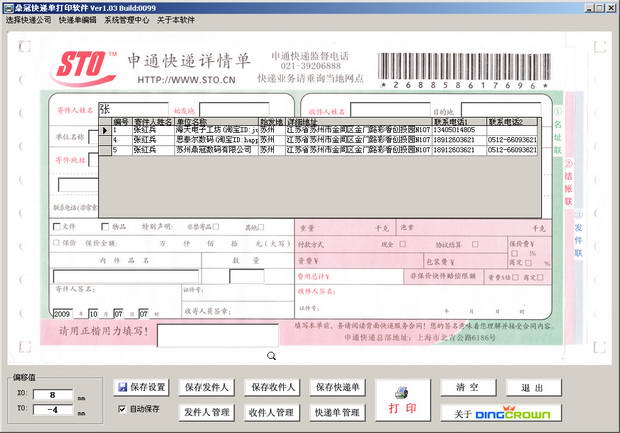Click the 保存收件人 button
Image resolution: width=620 pixels, height=433 pixels.
point(272,388)
